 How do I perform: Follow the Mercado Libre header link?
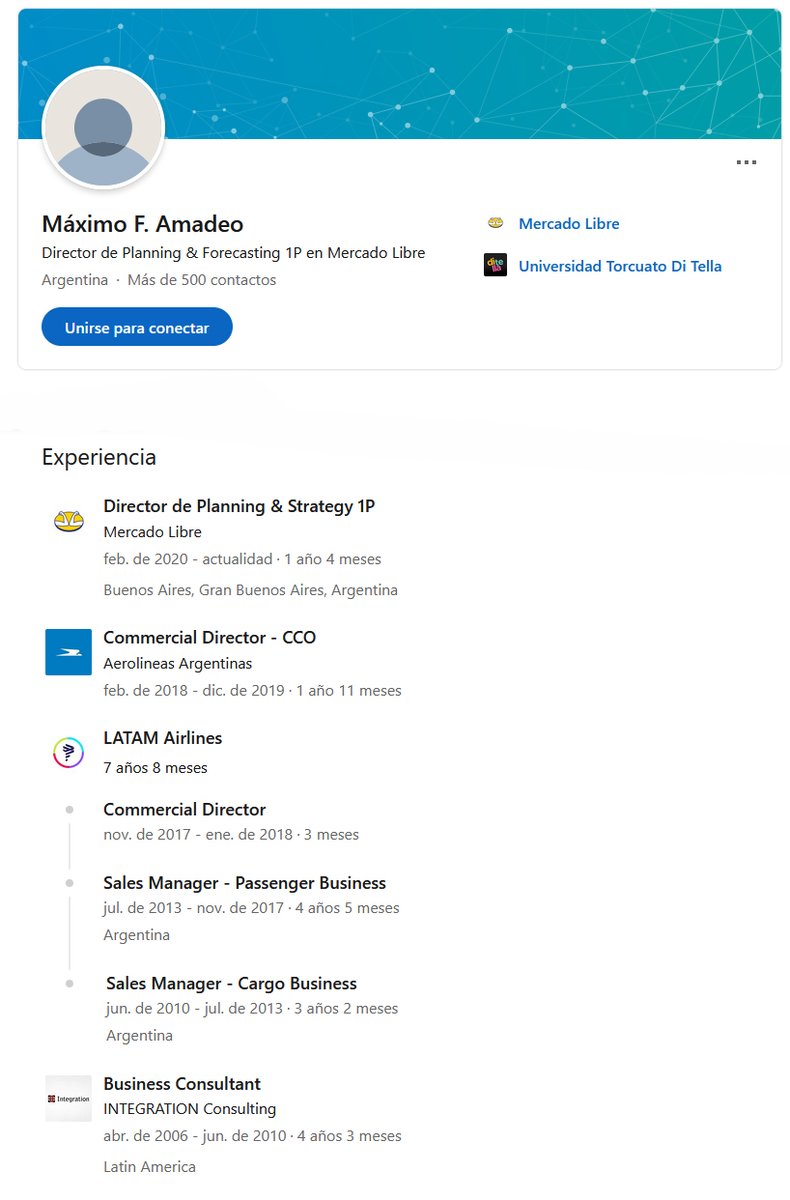coord(569,224)
